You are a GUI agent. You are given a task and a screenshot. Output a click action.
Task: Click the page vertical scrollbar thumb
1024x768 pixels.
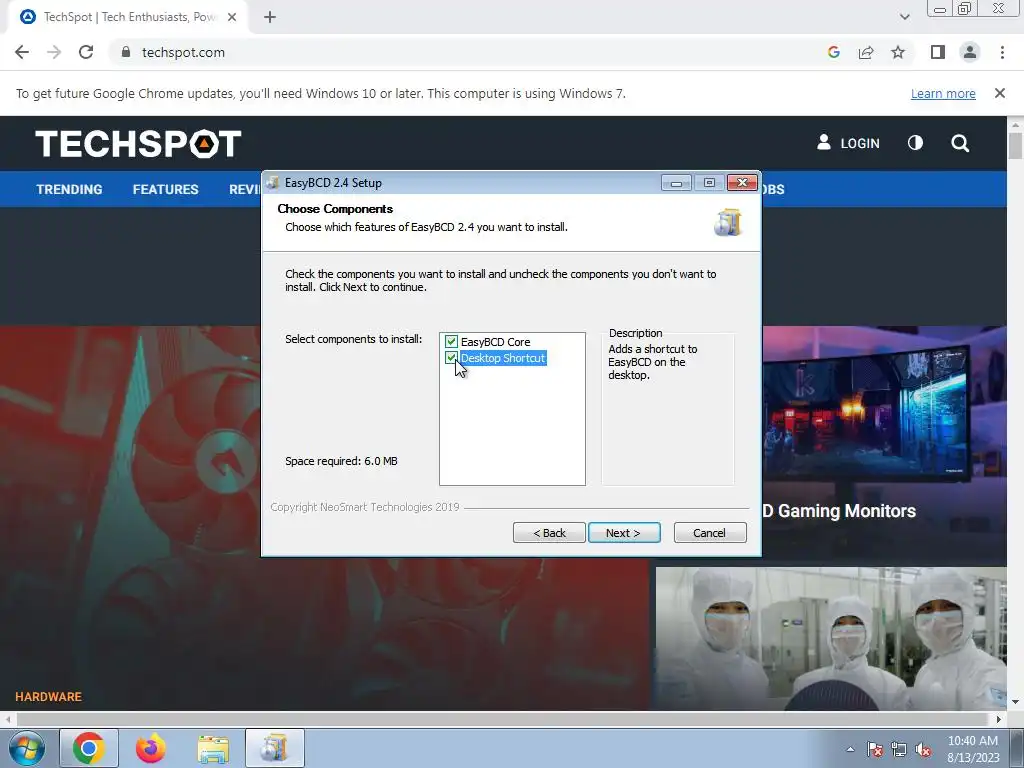(x=1015, y=145)
